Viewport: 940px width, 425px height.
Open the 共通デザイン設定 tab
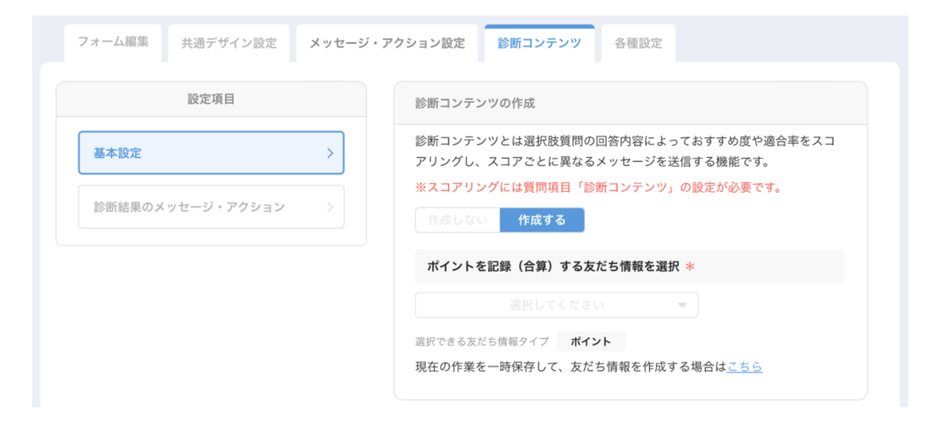point(229,44)
